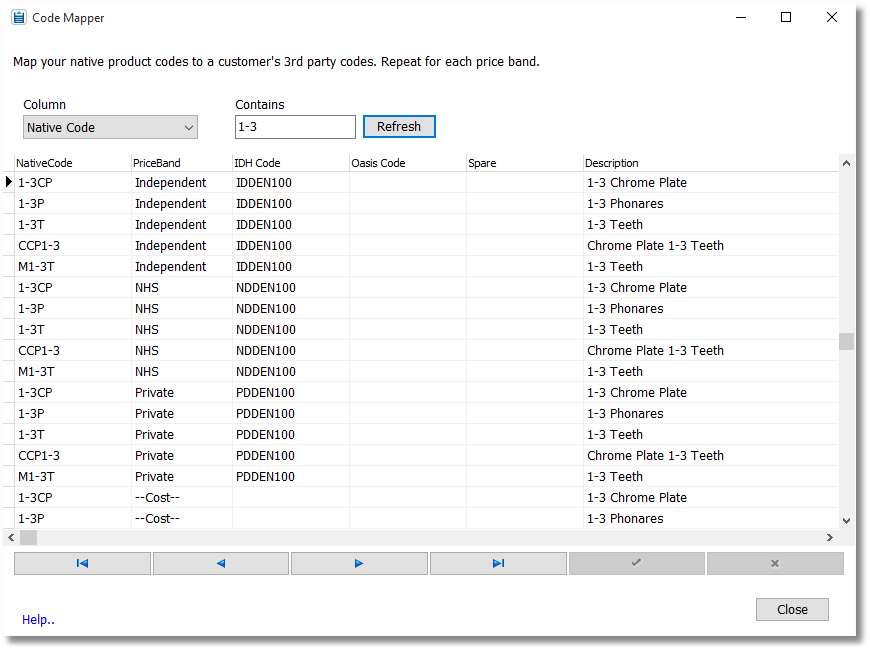Click the Description column header
Image resolution: width=870 pixels, height=650 pixels.
614,162
